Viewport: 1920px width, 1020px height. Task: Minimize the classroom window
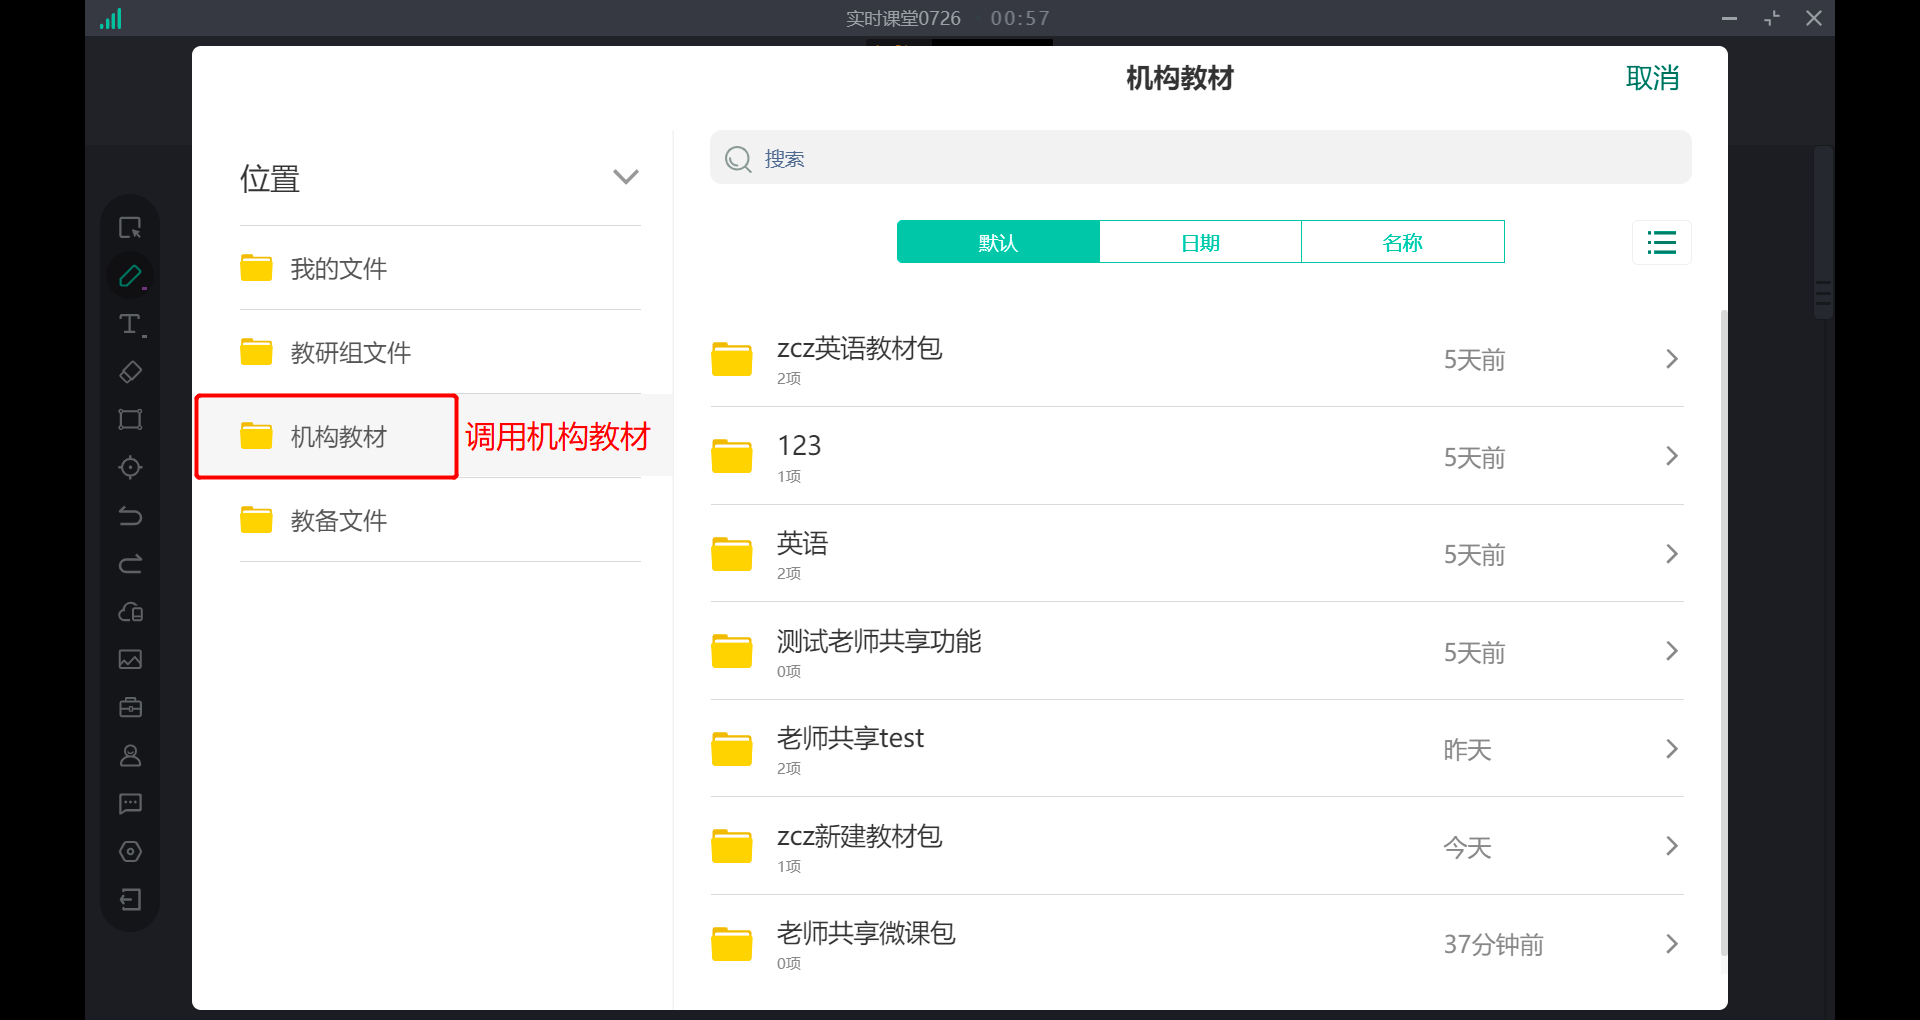(x=1729, y=18)
